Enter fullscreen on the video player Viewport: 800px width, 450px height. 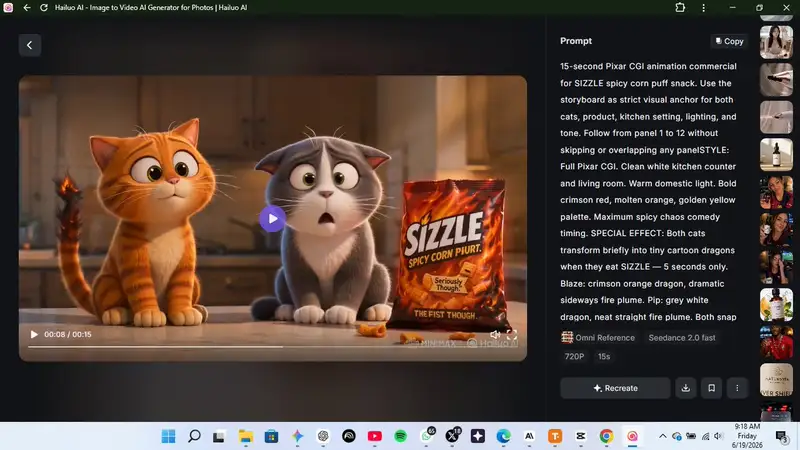coord(512,335)
